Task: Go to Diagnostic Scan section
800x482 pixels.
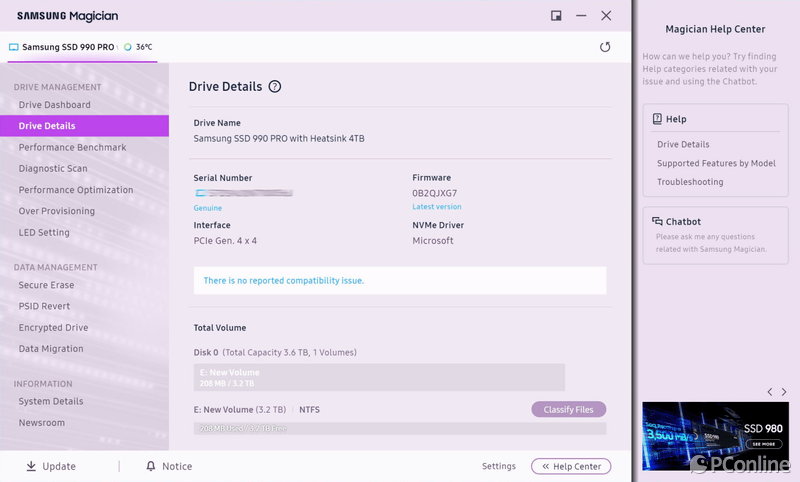Action: click(x=53, y=168)
